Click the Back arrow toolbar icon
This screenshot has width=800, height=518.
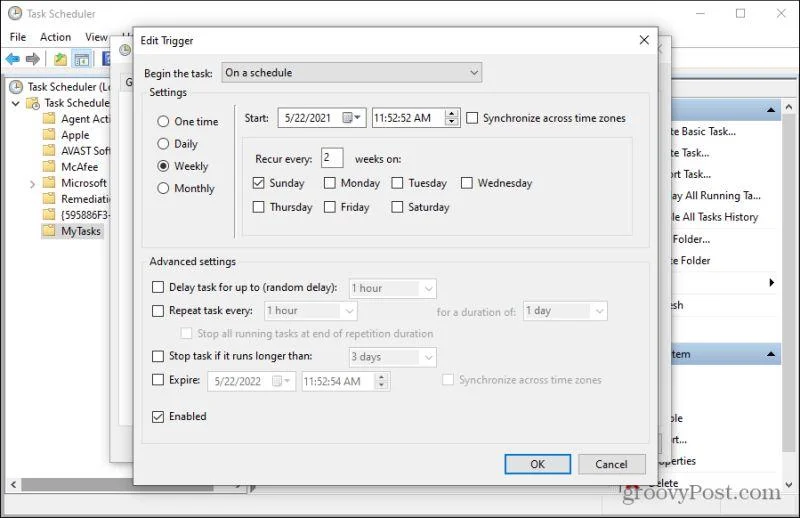point(13,59)
